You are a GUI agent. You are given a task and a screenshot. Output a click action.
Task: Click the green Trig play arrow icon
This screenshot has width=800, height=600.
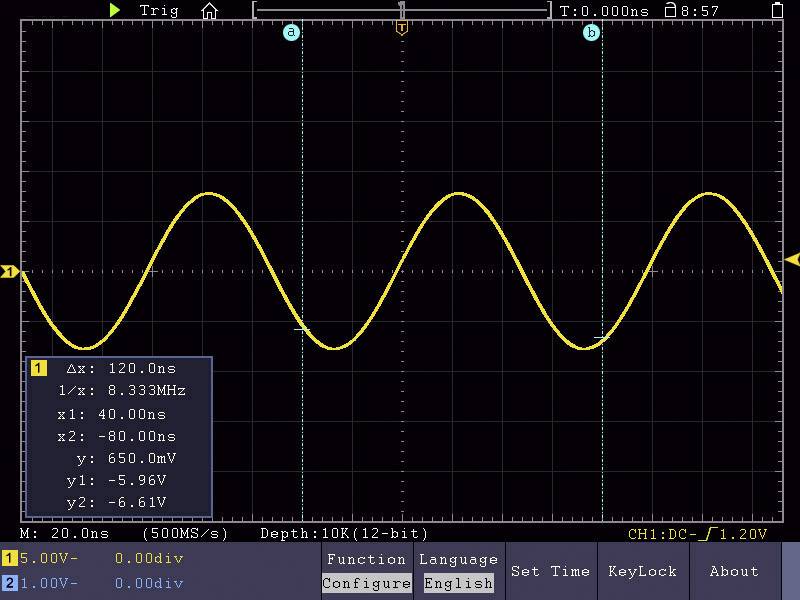point(114,11)
